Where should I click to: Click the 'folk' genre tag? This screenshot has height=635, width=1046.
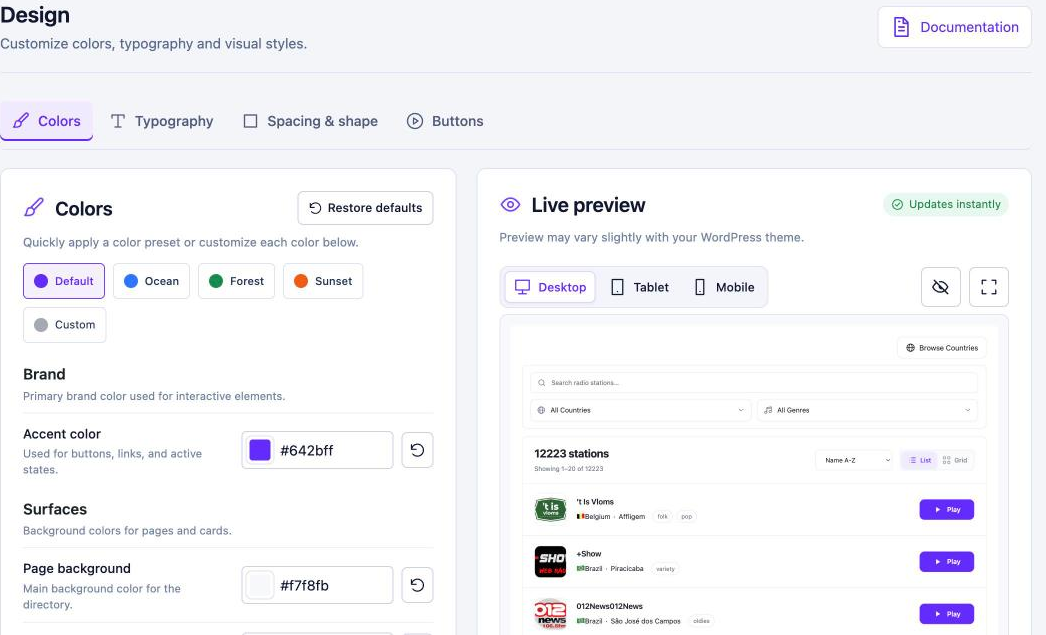[662, 516]
